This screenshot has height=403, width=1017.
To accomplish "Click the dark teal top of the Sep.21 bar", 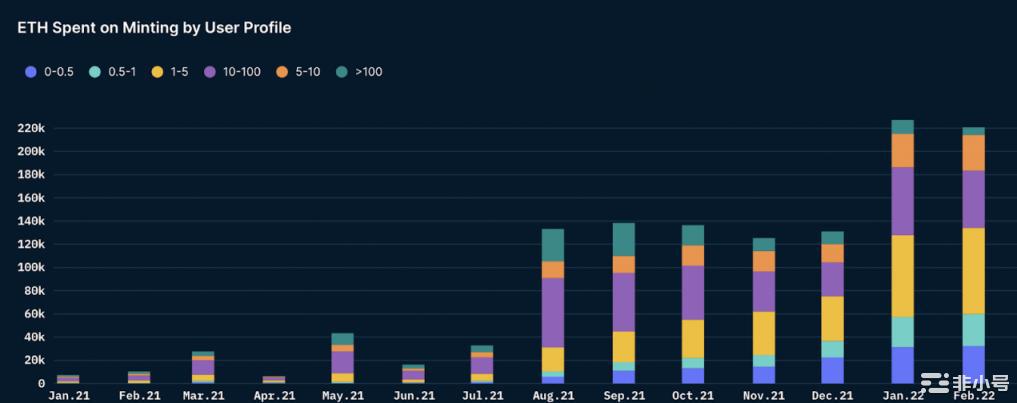I will pyautogui.click(x=623, y=239).
